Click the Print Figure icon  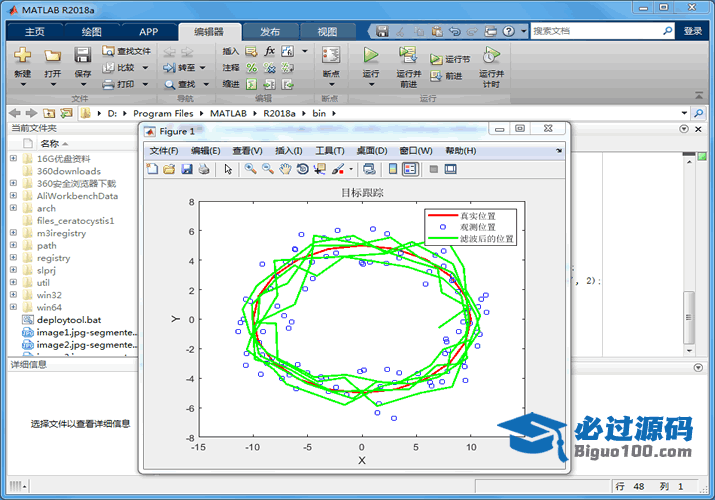204,169
